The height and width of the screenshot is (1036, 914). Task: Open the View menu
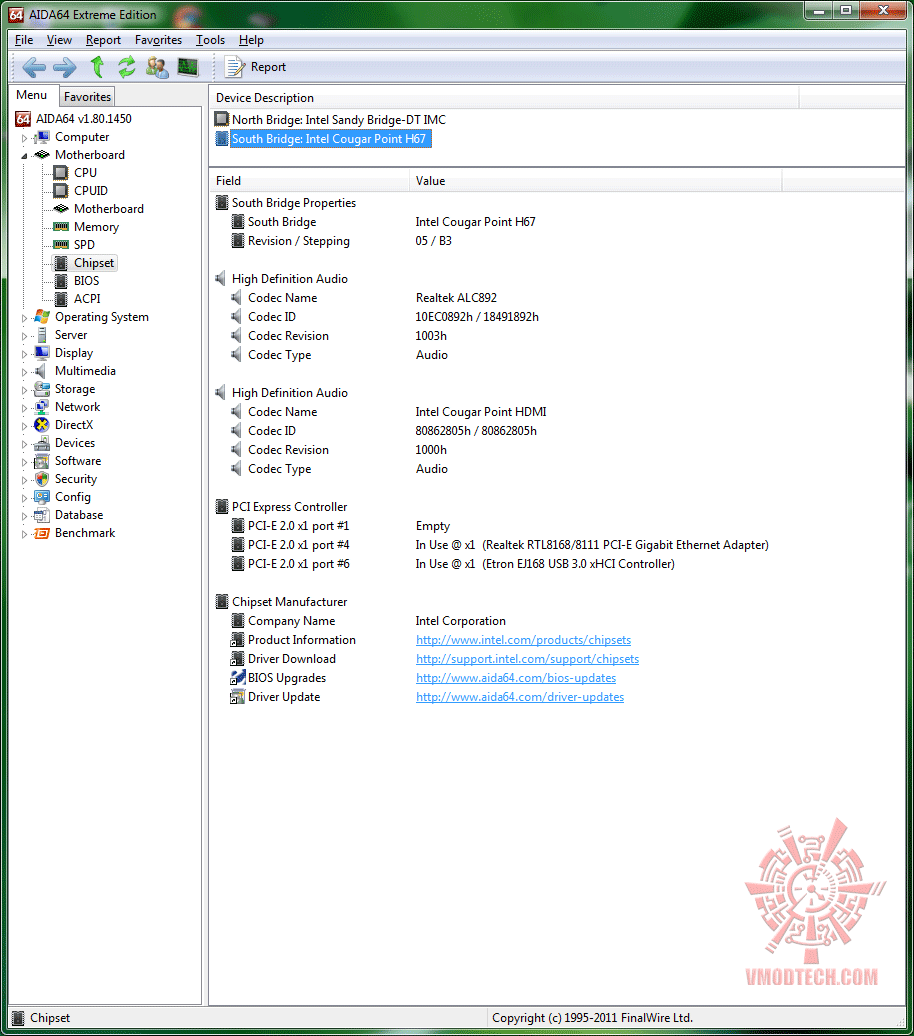pyautogui.click(x=59, y=40)
